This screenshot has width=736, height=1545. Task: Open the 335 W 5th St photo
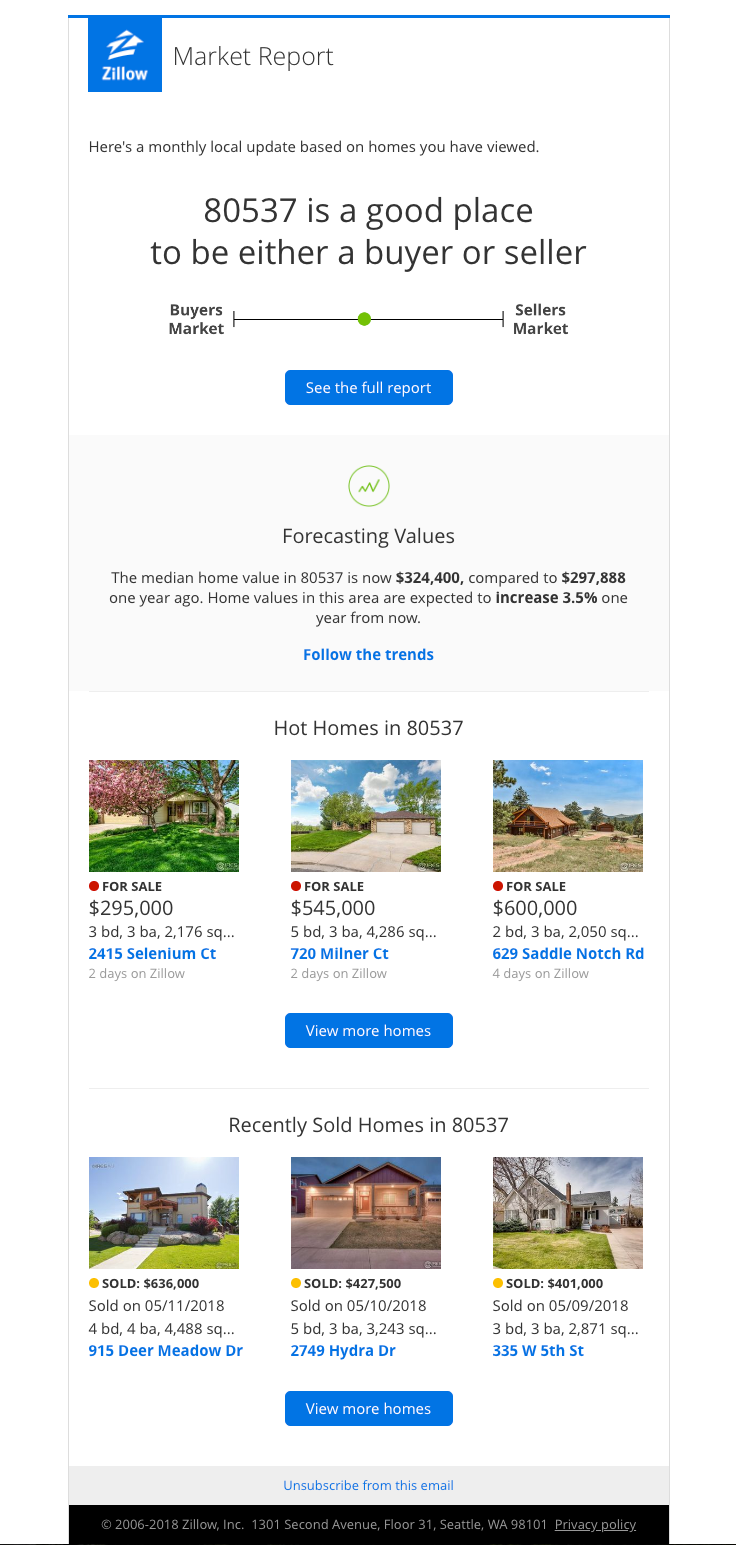click(568, 1212)
